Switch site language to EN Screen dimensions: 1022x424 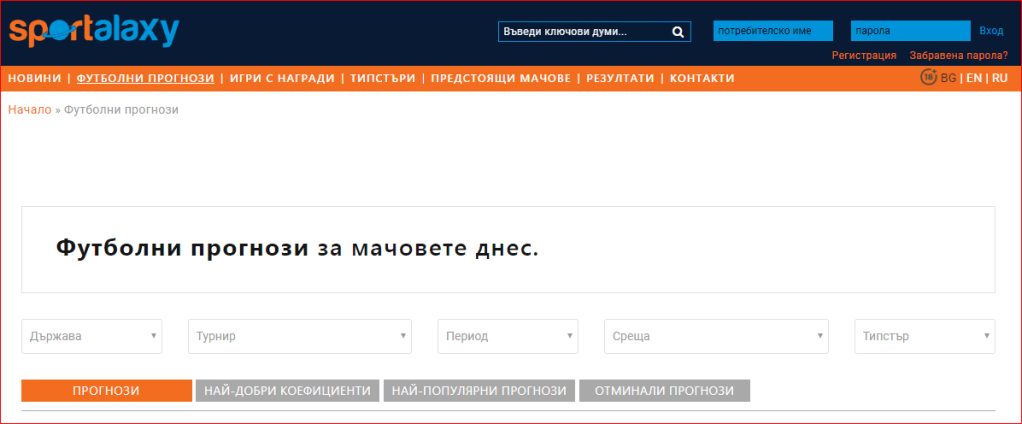pyautogui.click(x=972, y=78)
